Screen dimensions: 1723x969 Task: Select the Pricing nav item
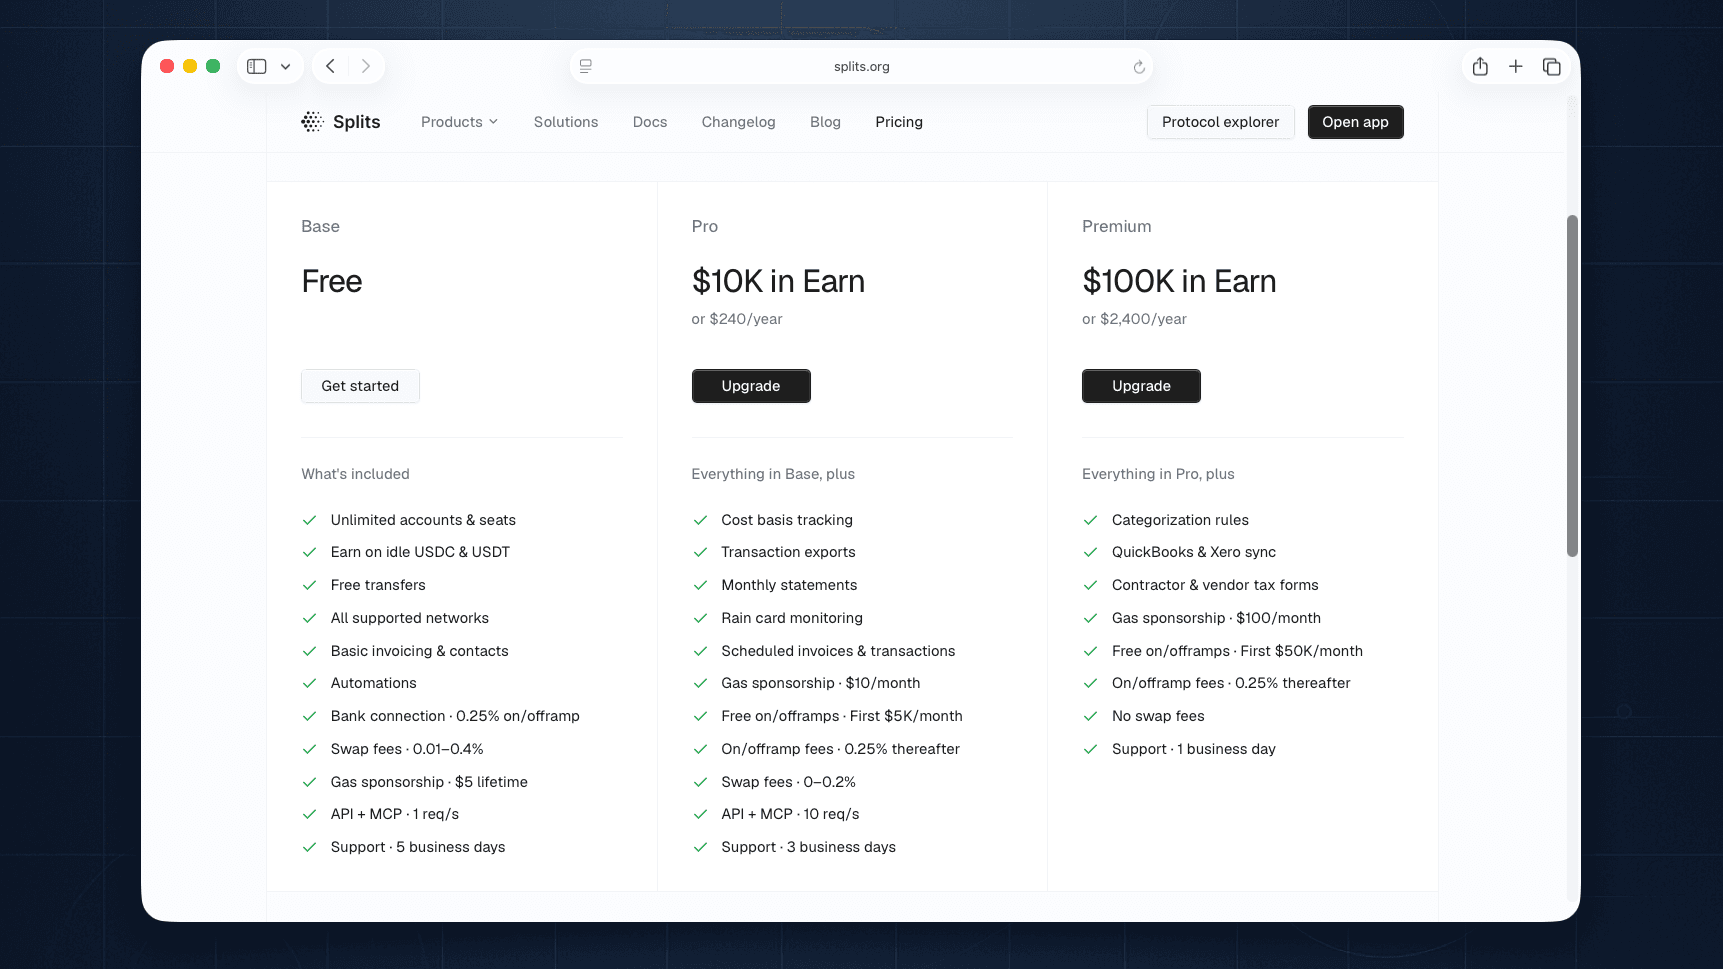point(899,122)
